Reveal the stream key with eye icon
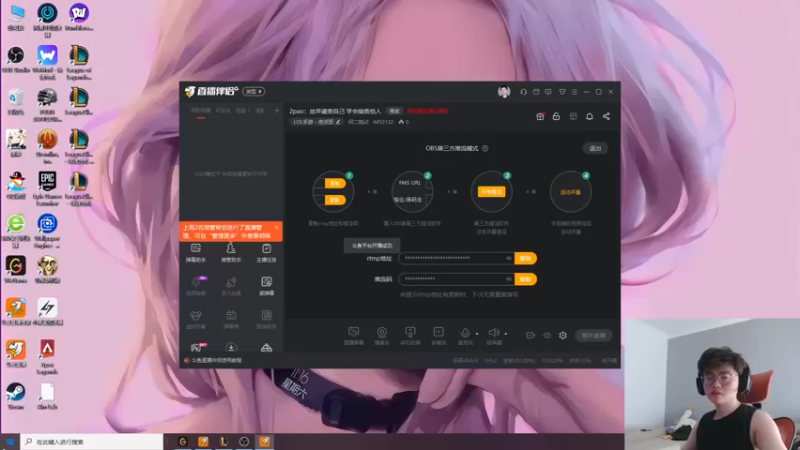The image size is (800, 450). (x=509, y=279)
